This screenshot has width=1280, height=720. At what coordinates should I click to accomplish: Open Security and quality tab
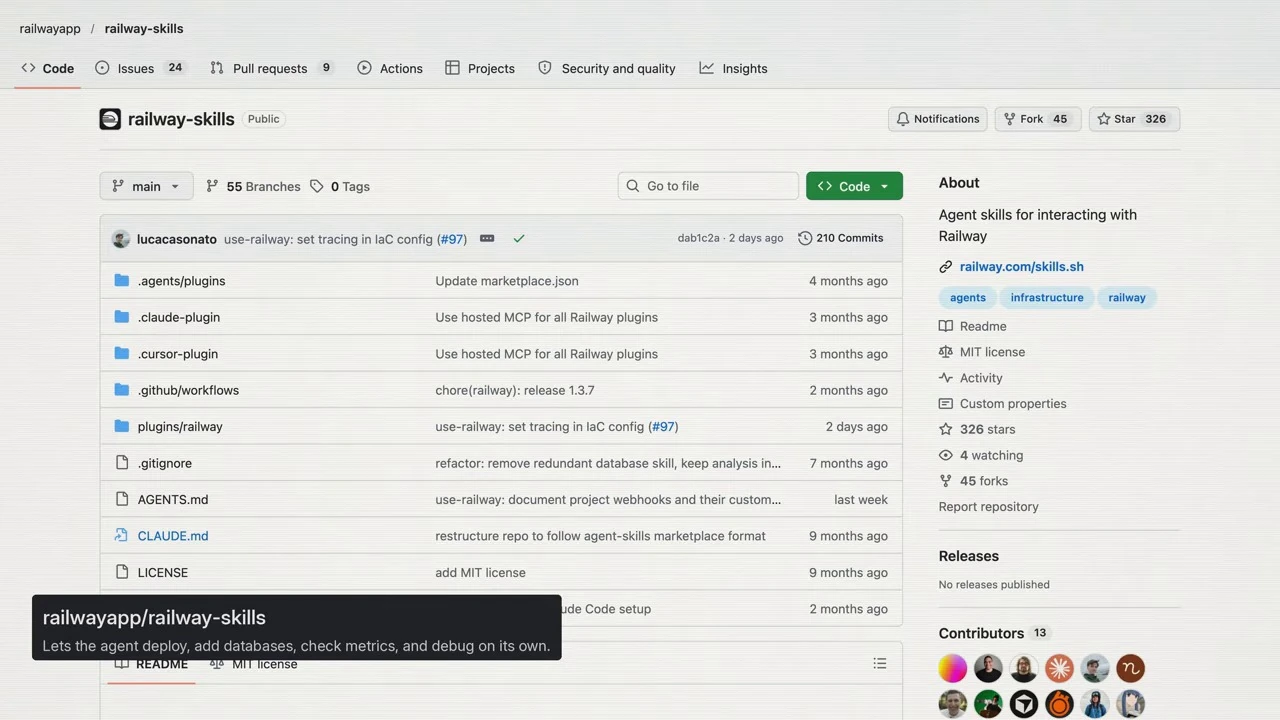coord(607,68)
